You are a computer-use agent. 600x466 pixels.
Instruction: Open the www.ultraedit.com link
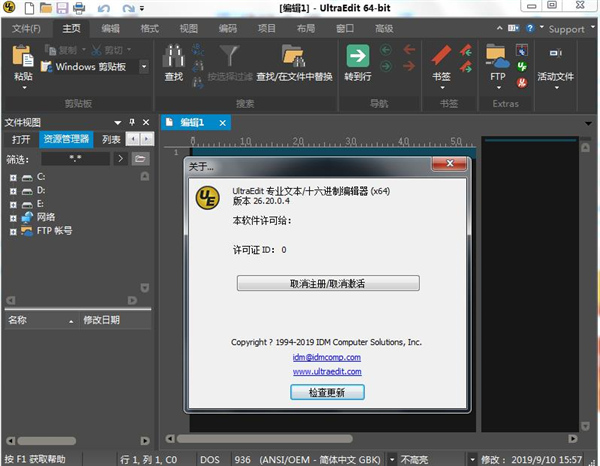coord(327,371)
